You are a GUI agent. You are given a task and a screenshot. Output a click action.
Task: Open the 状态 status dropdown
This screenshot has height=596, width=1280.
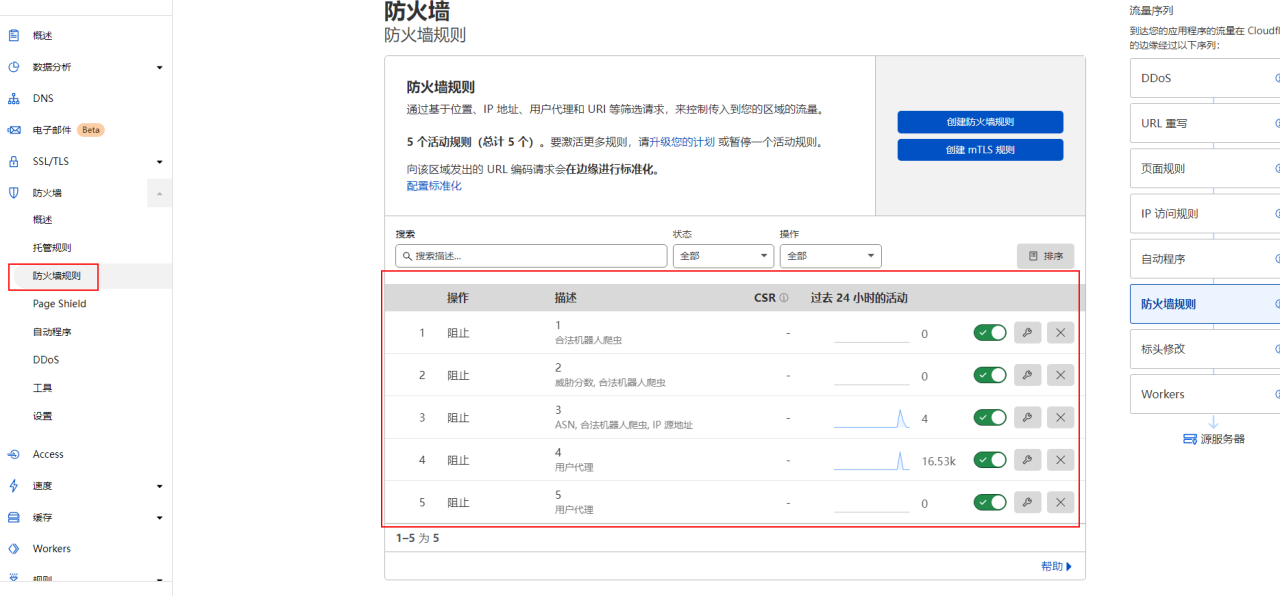click(723, 256)
